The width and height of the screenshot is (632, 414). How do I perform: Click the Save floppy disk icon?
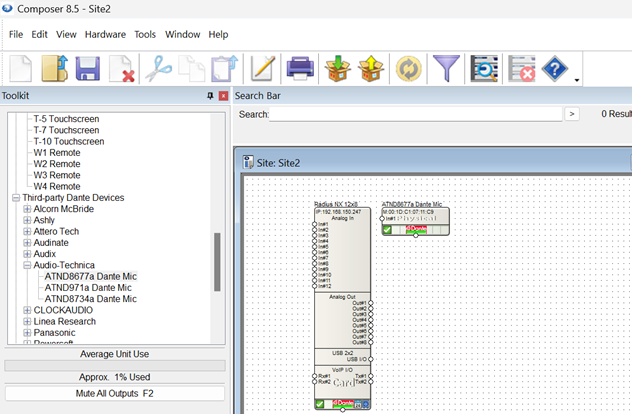(x=88, y=69)
